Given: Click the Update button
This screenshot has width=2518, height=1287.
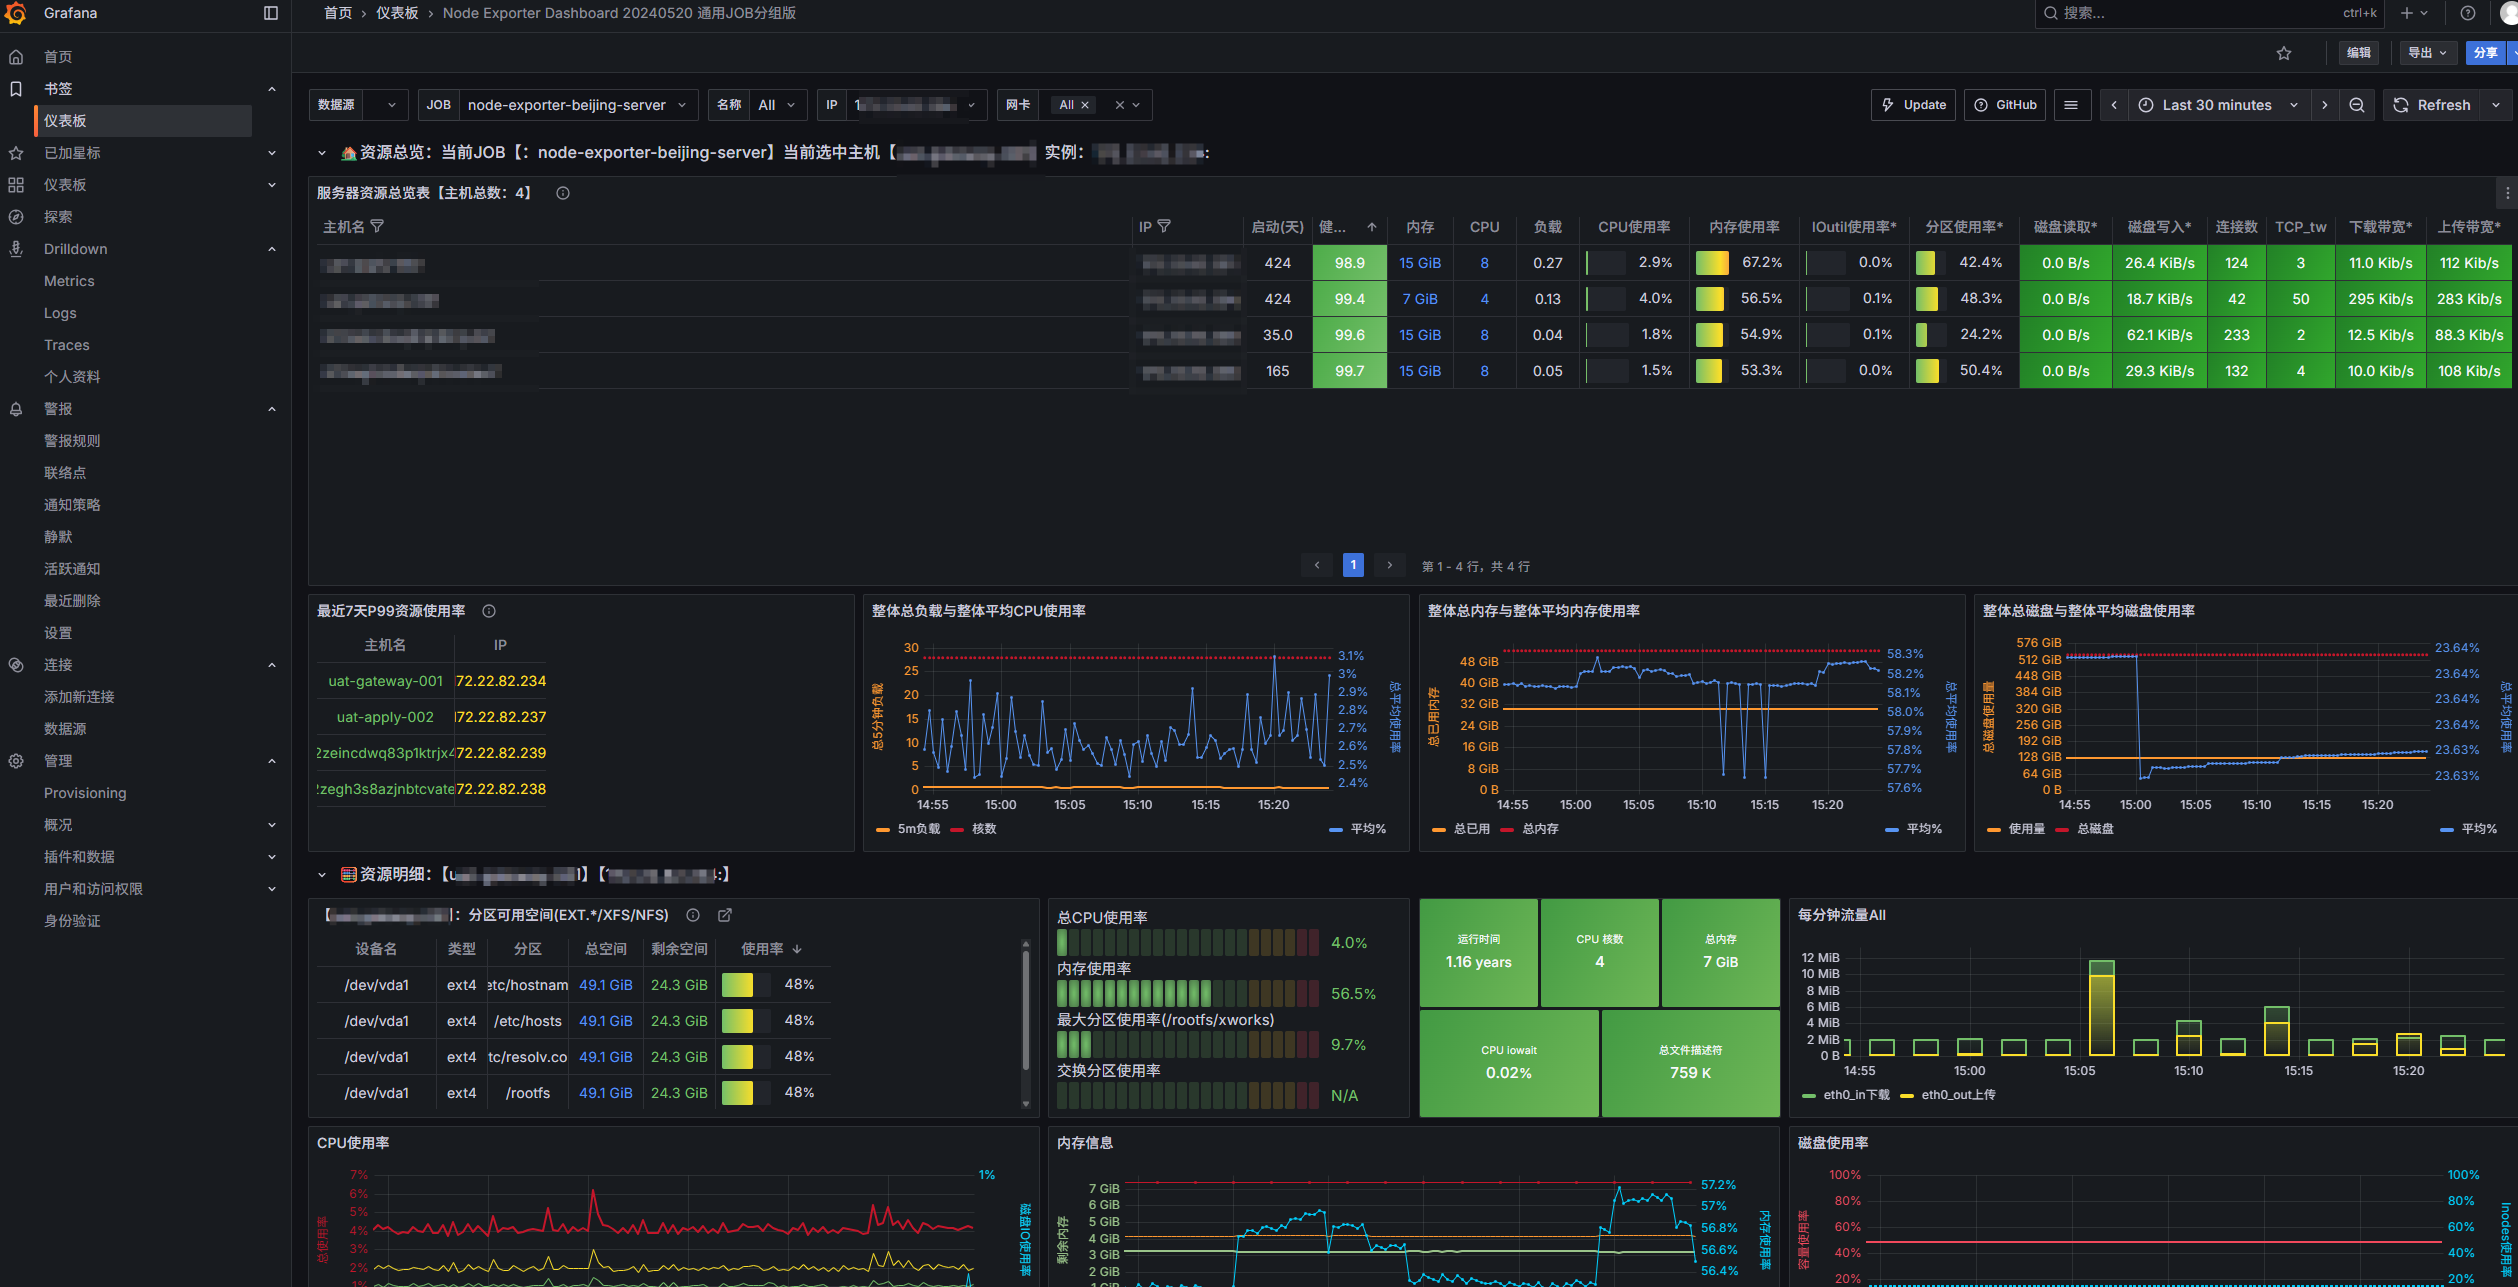Looking at the screenshot, I should (x=1914, y=105).
